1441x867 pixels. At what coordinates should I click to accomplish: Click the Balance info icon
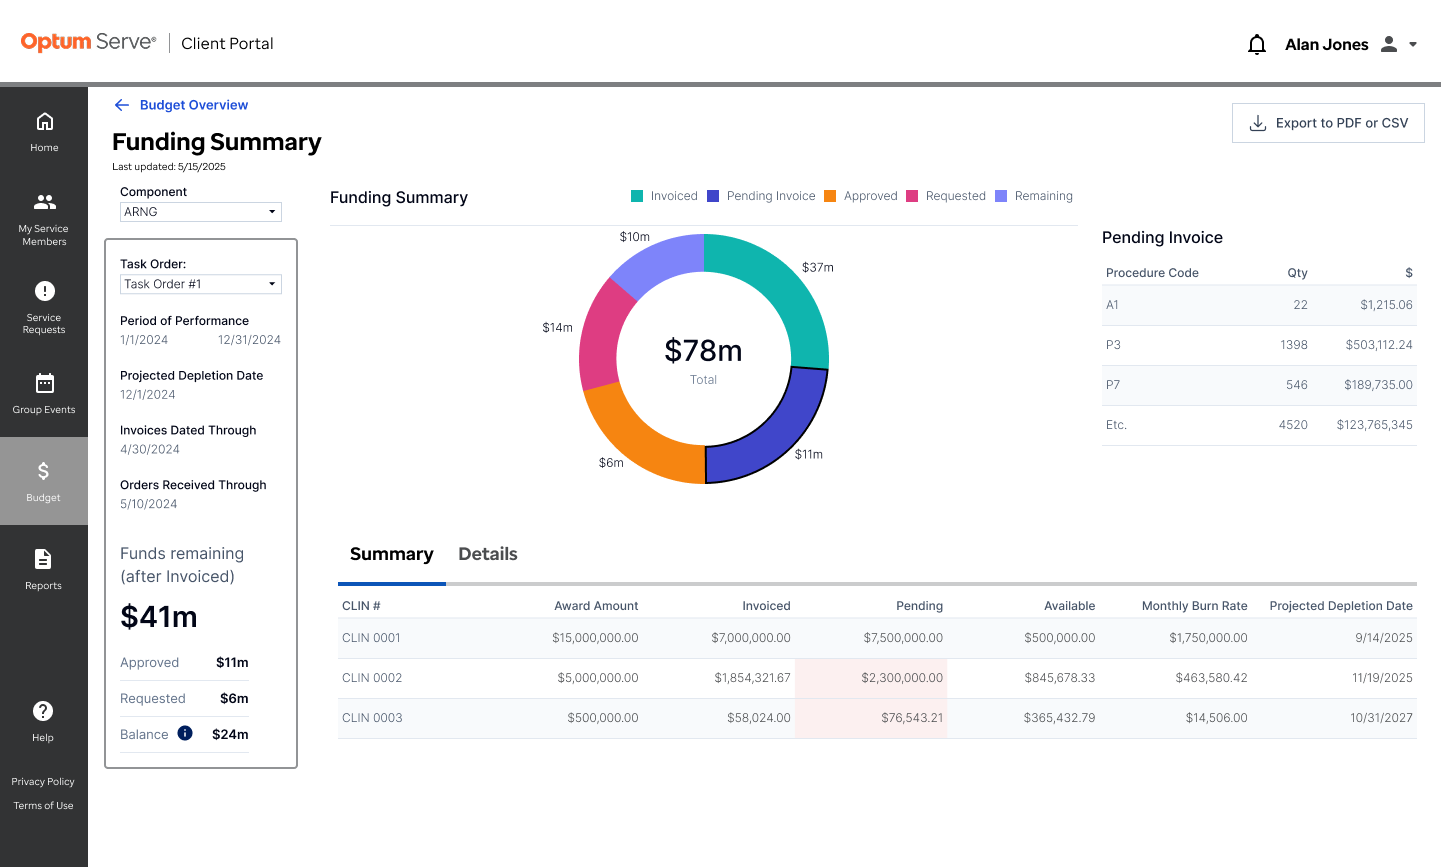185,733
